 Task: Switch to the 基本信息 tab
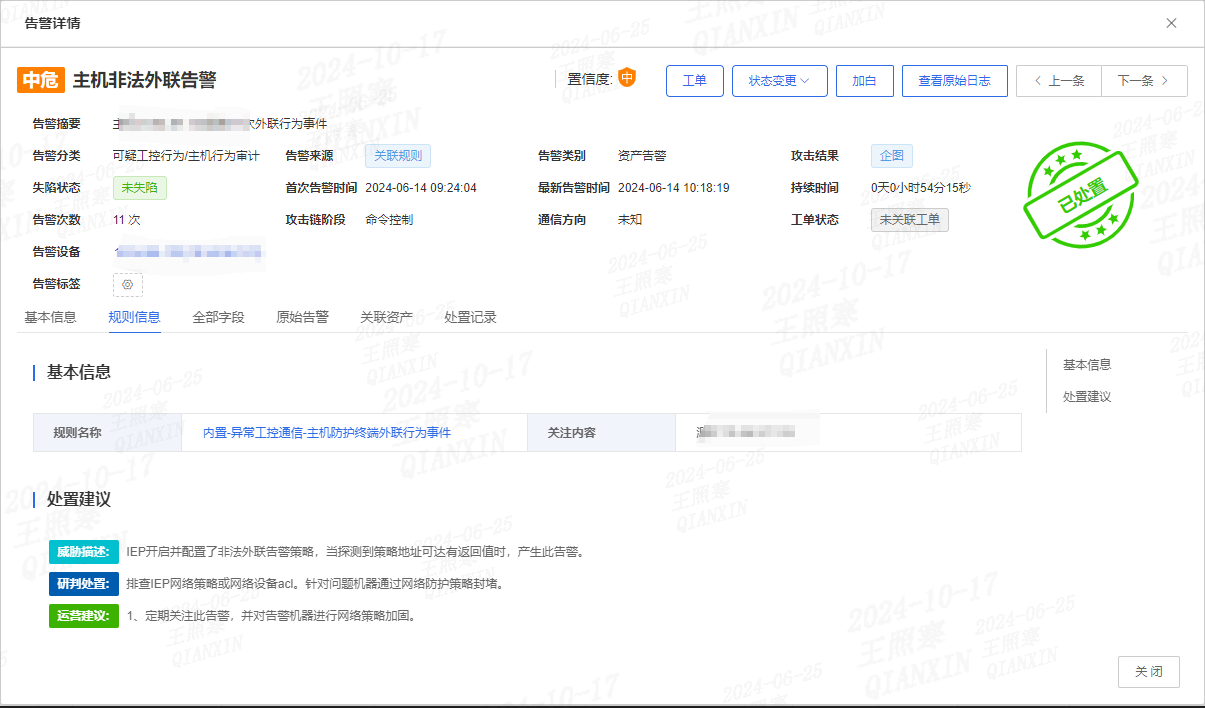click(x=50, y=317)
